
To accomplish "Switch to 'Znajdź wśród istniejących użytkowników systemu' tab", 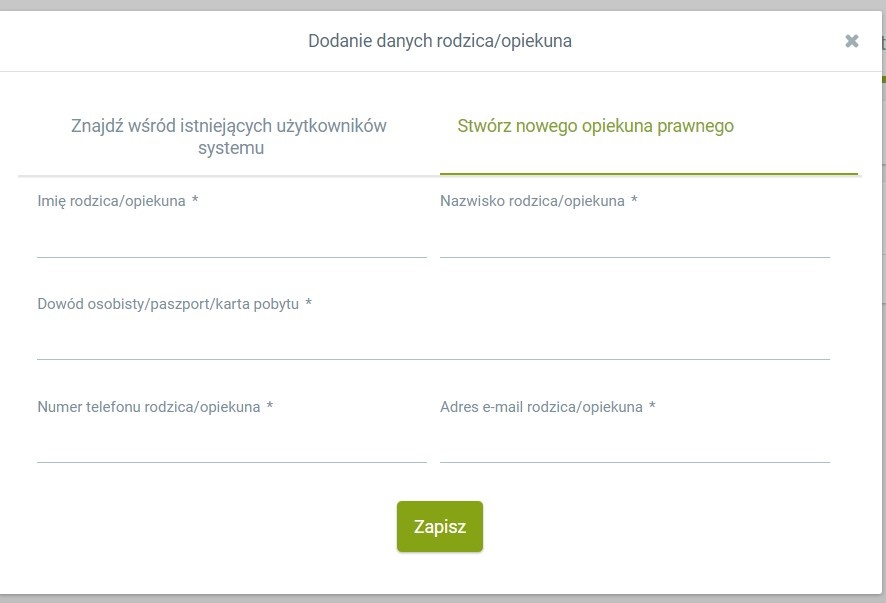I will pos(229,137).
